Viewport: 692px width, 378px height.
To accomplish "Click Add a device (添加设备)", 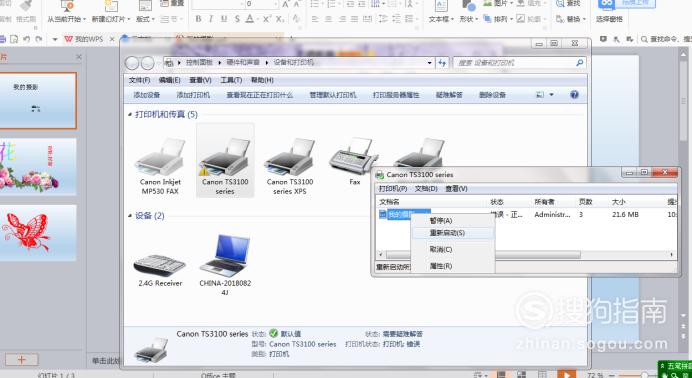I will click(x=147, y=95).
